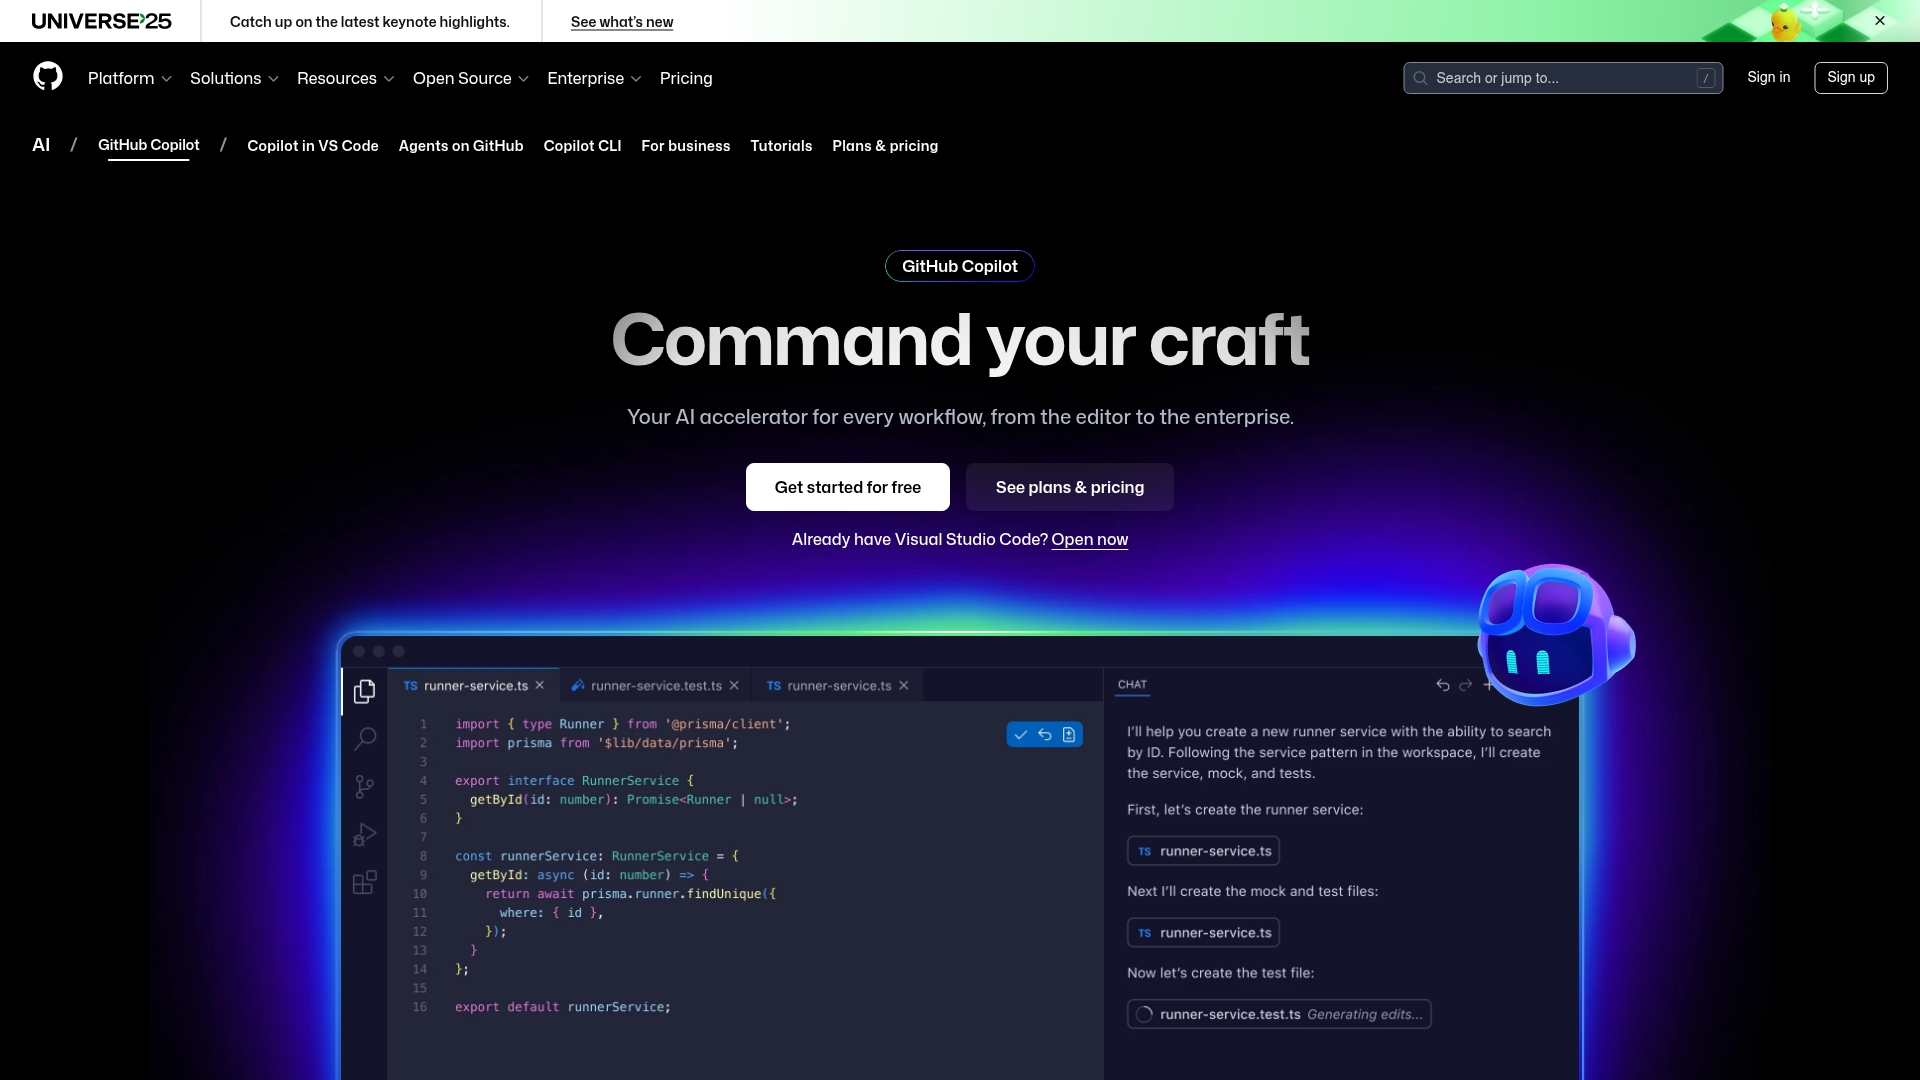Click the undo arrow in the Chat panel
1920x1080 pixels.
pos(1443,686)
